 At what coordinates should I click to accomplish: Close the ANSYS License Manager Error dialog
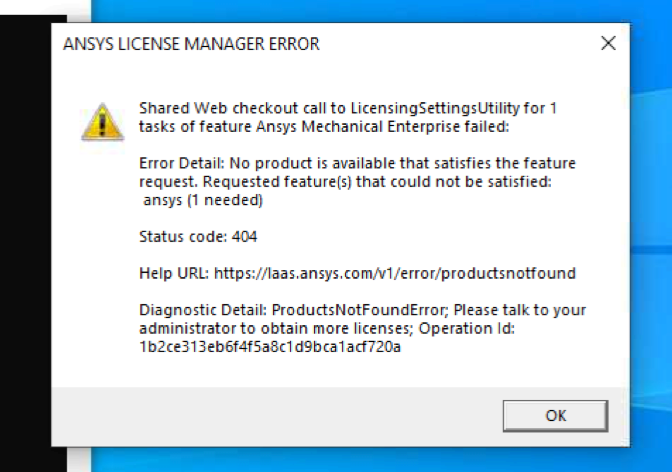tap(607, 44)
